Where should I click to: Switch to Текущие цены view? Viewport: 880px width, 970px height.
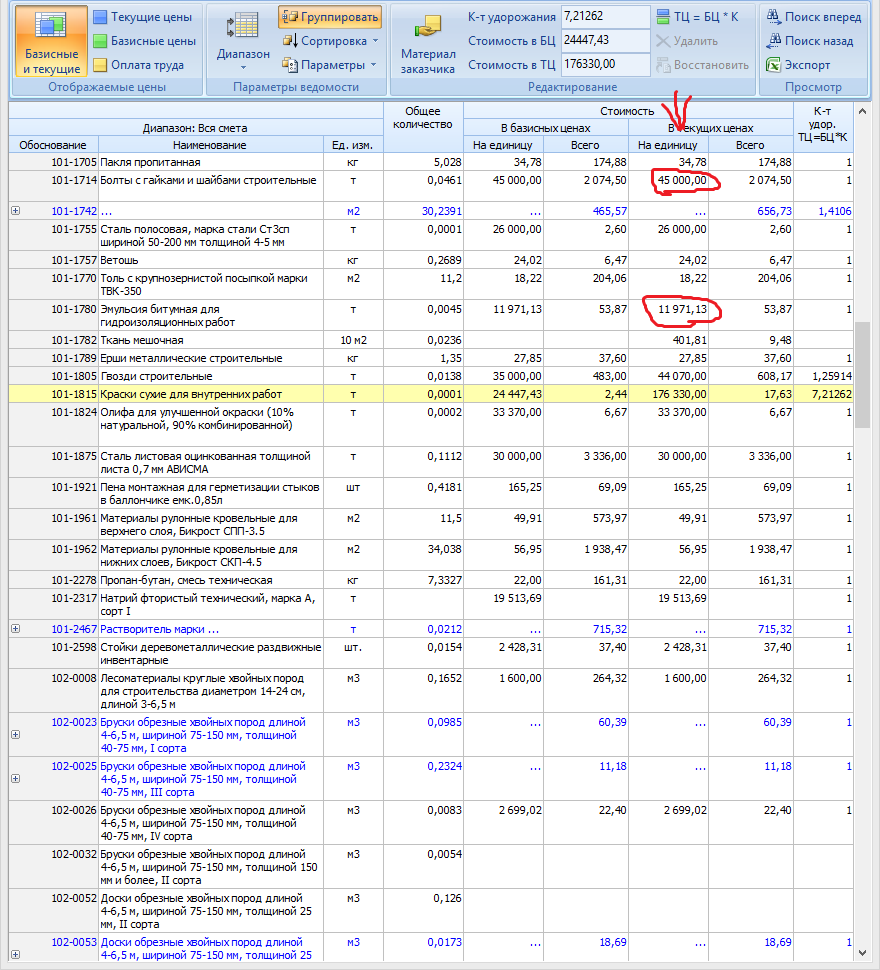coord(144,18)
